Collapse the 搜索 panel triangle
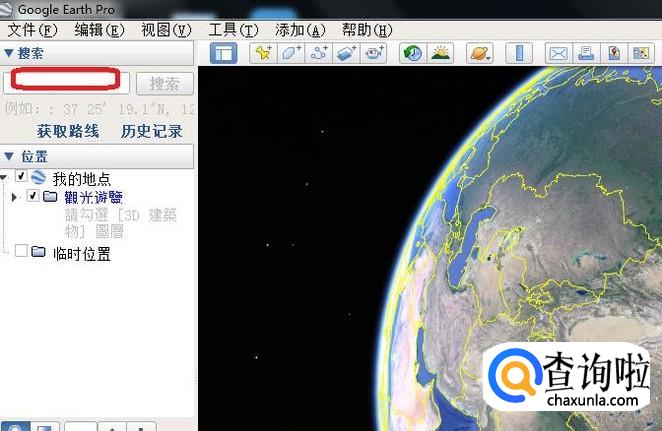 [x=8, y=53]
